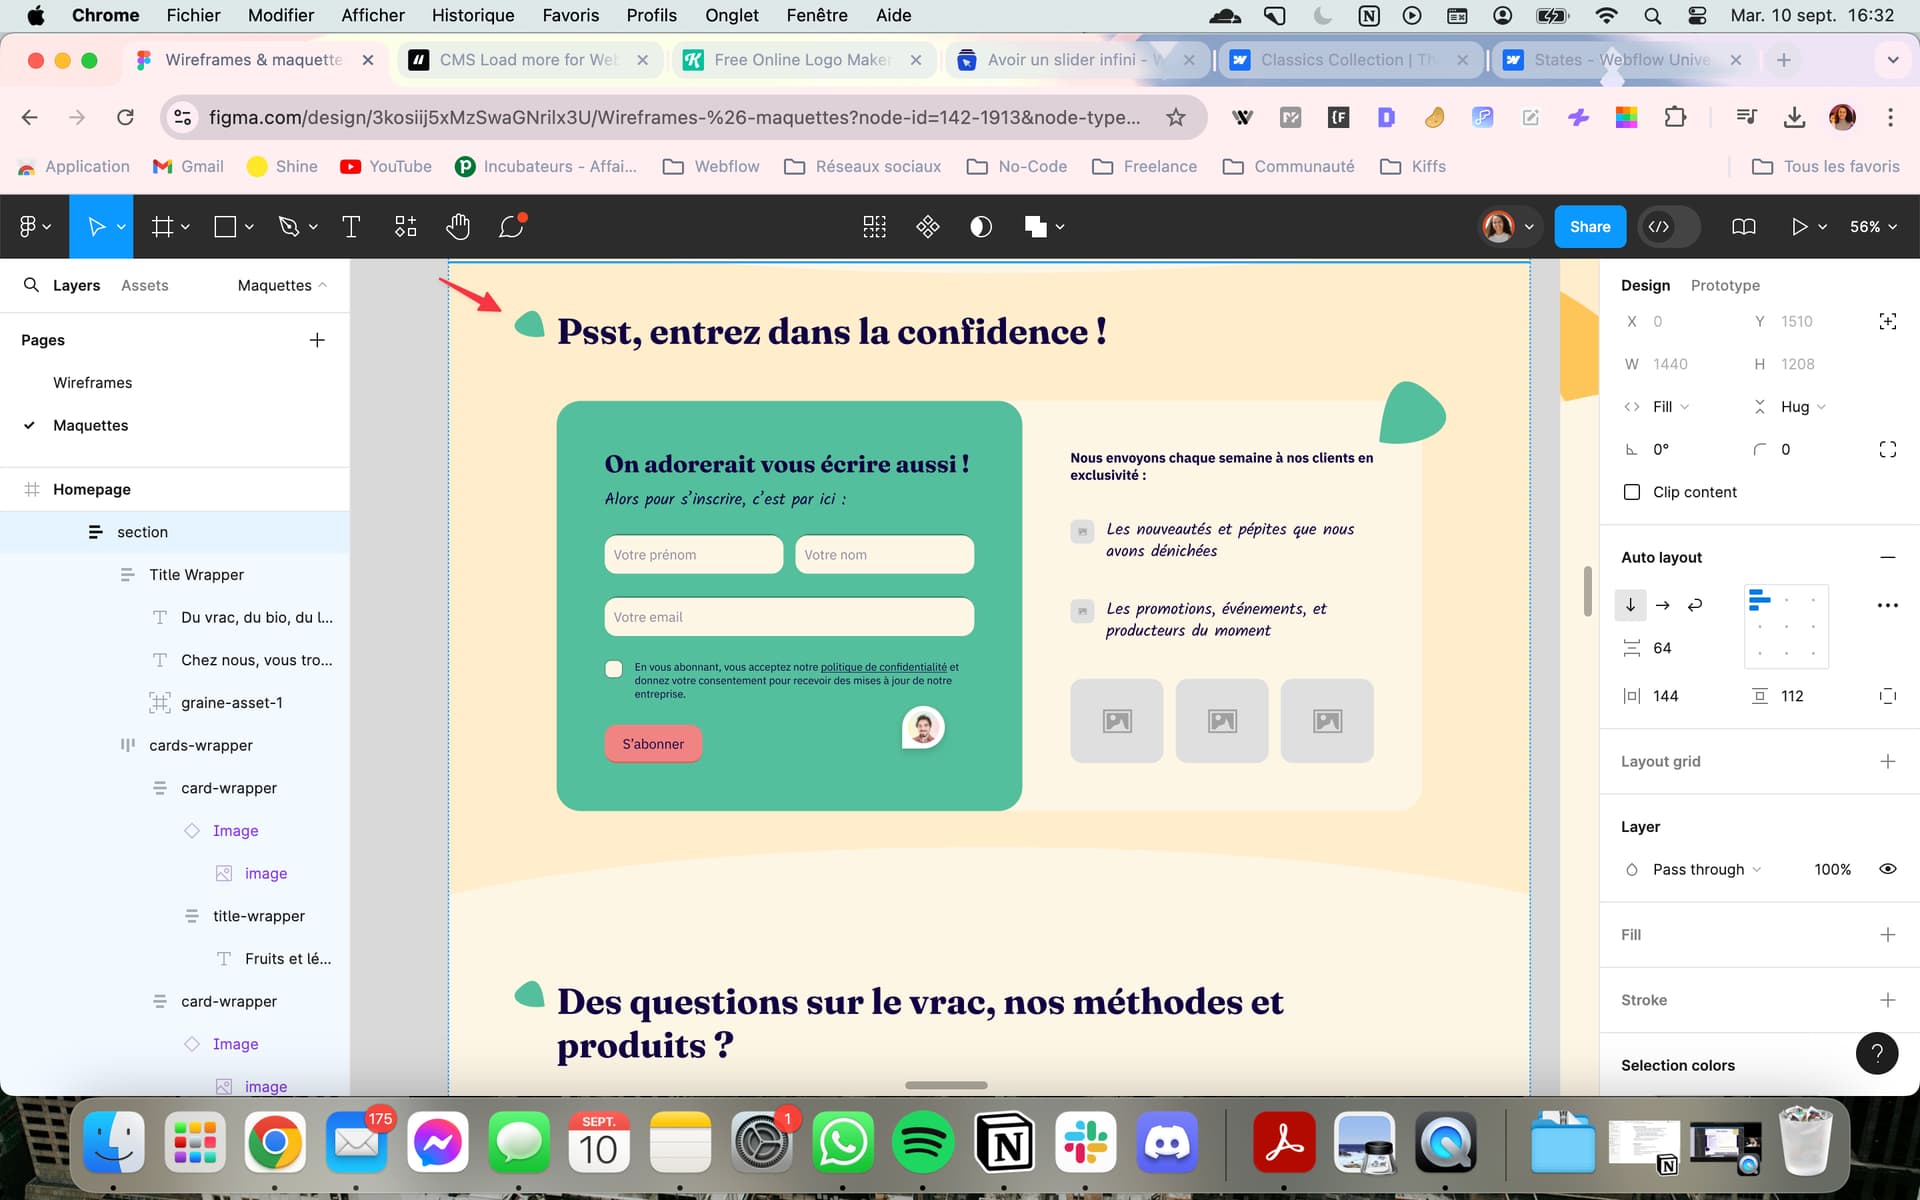The width and height of the screenshot is (1920, 1200).
Task: Select the Wireframes page
Action: tap(92, 383)
